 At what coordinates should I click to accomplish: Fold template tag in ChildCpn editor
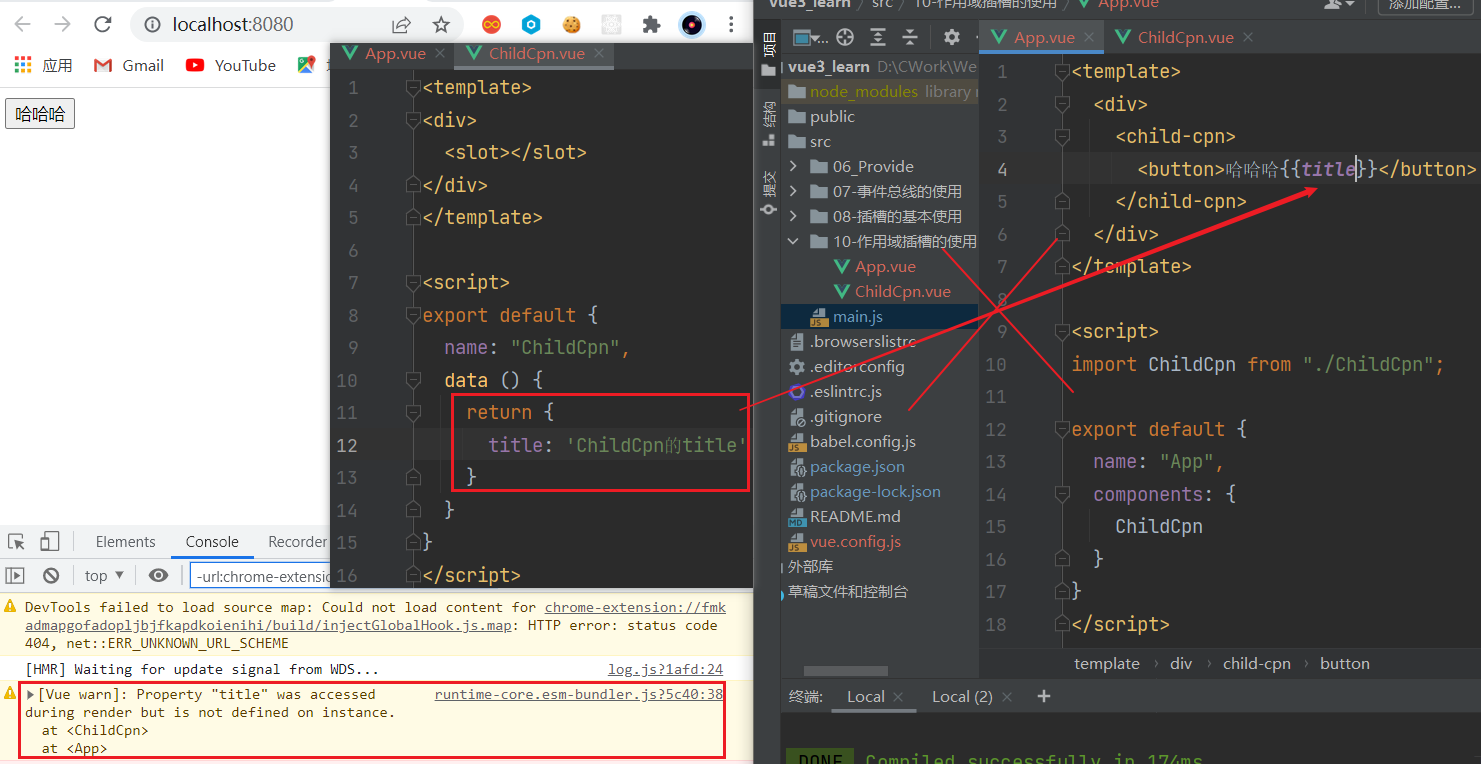coord(413,88)
